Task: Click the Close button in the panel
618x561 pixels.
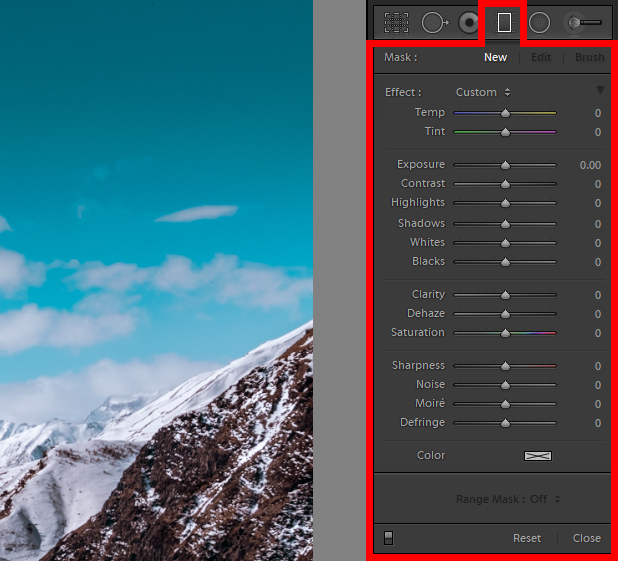Action: tap(587, 538)
